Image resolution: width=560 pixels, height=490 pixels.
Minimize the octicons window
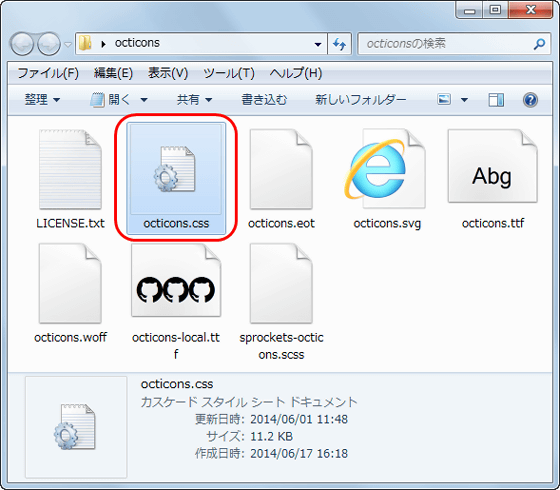469,11
